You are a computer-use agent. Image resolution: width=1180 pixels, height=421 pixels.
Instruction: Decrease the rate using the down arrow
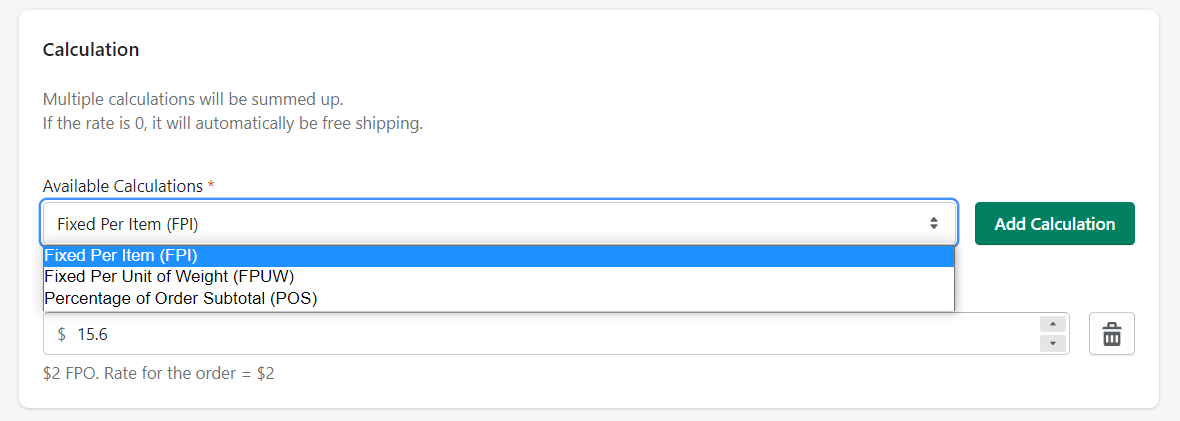[x=1052, y=343]
